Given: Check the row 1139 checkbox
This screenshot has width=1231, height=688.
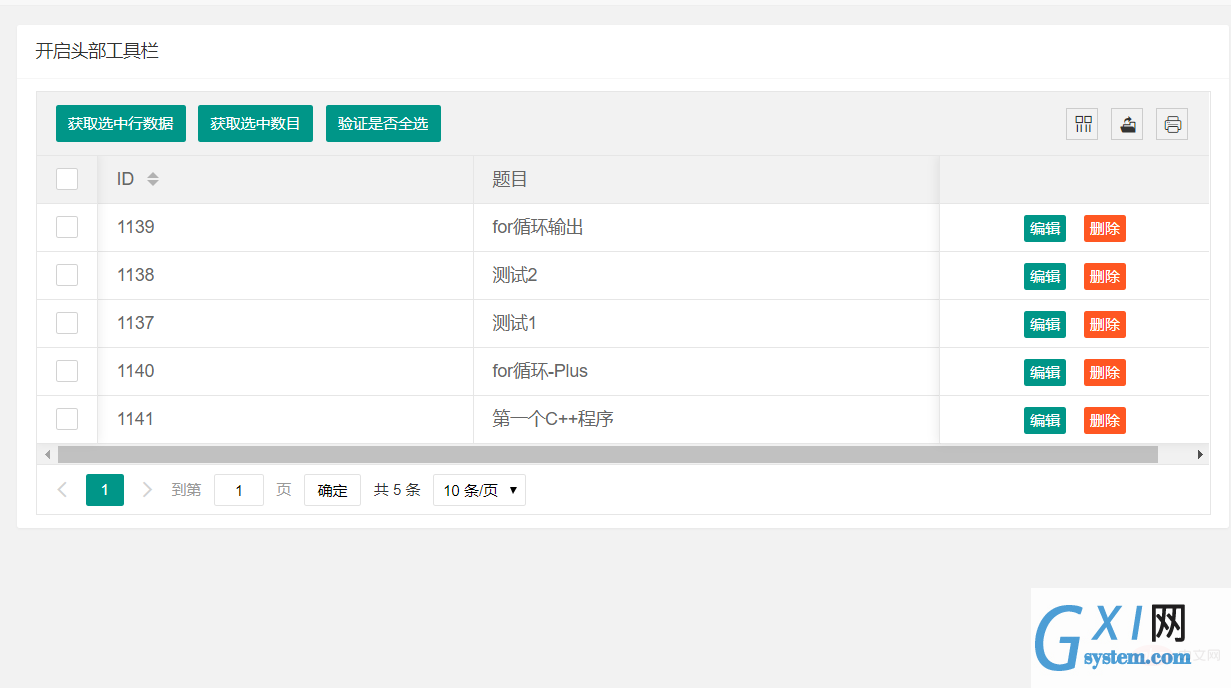Looking at the screenshot, I should pos(67,227).
